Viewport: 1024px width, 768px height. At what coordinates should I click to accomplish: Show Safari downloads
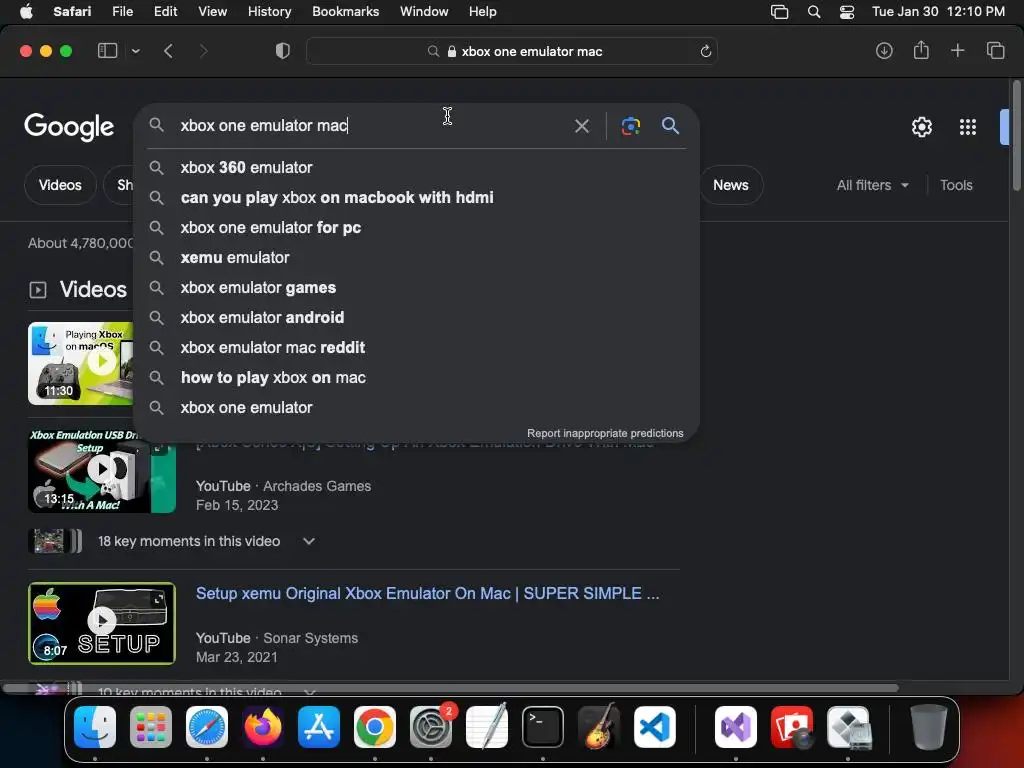click(x=884, y=51)
